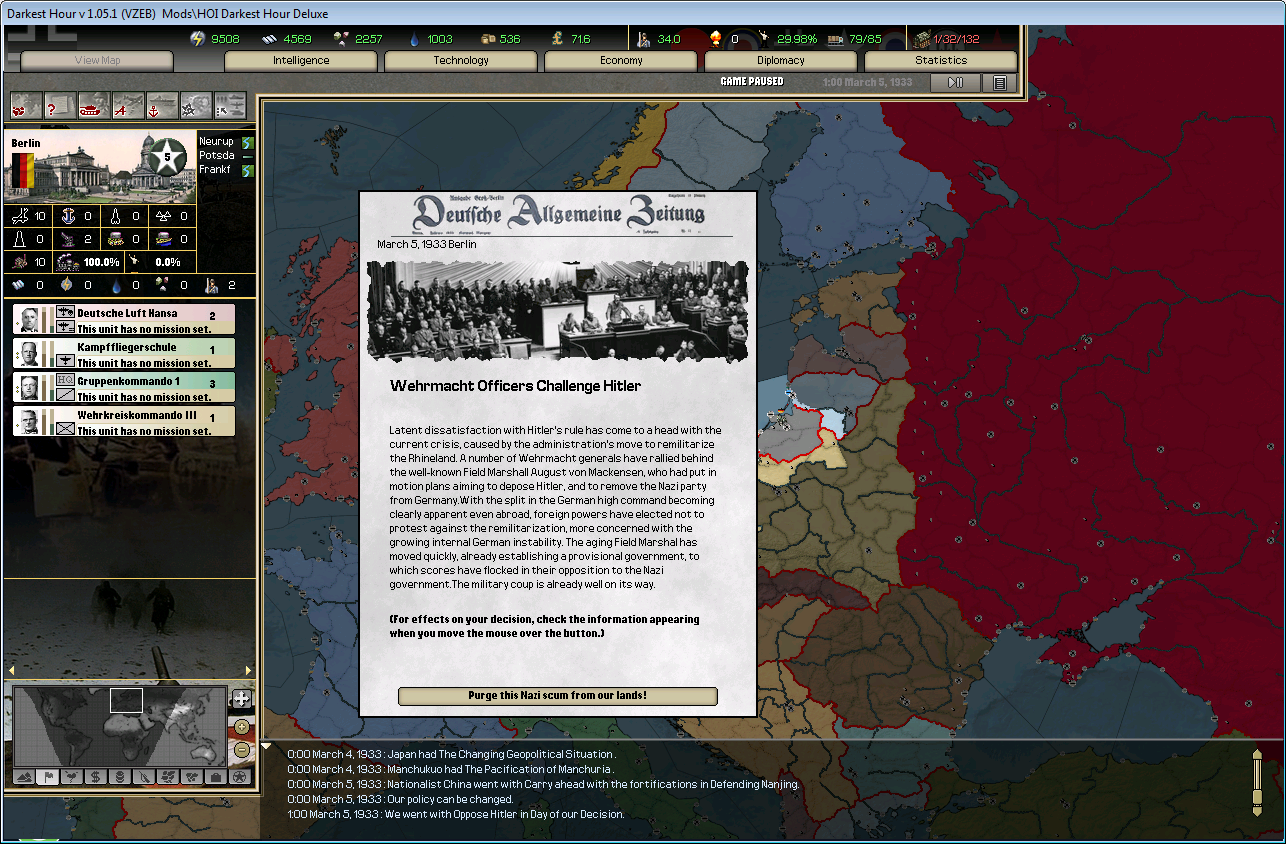The width and height of the screenshot is (1286, 844).
Task: Select the Wehrkreiskommando III unit
Action: [x=124, y=421]
